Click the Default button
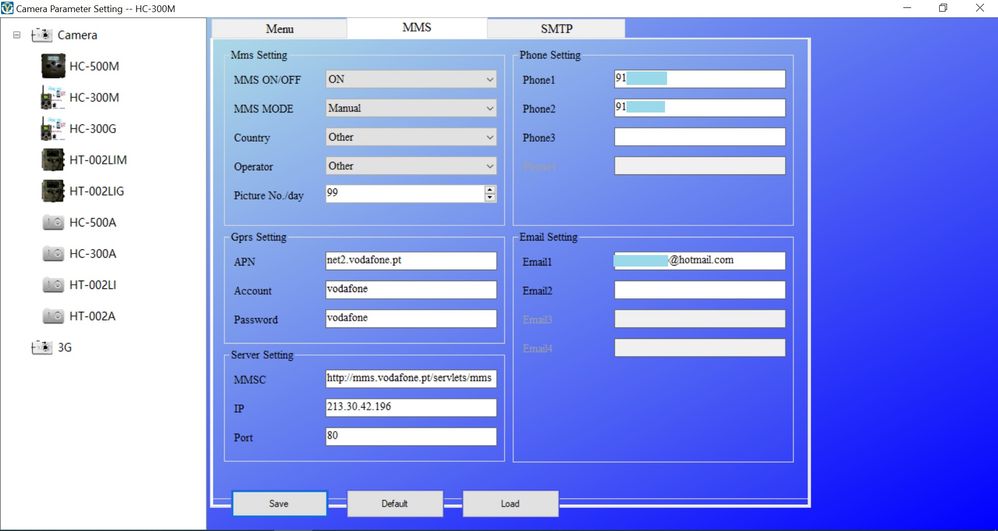 (394, 503)
